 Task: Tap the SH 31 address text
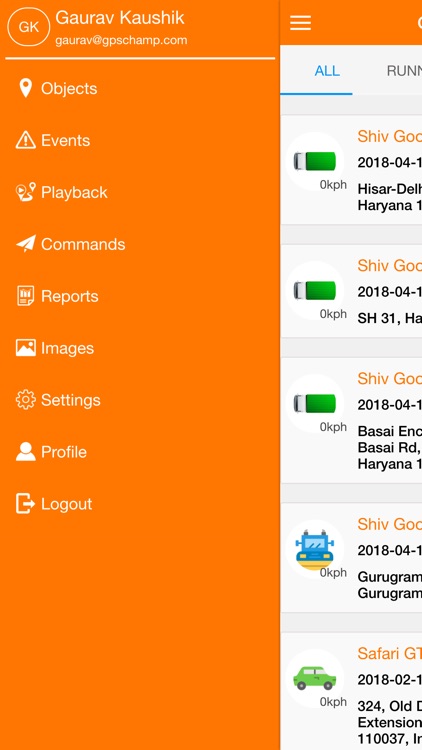(389, 318)
